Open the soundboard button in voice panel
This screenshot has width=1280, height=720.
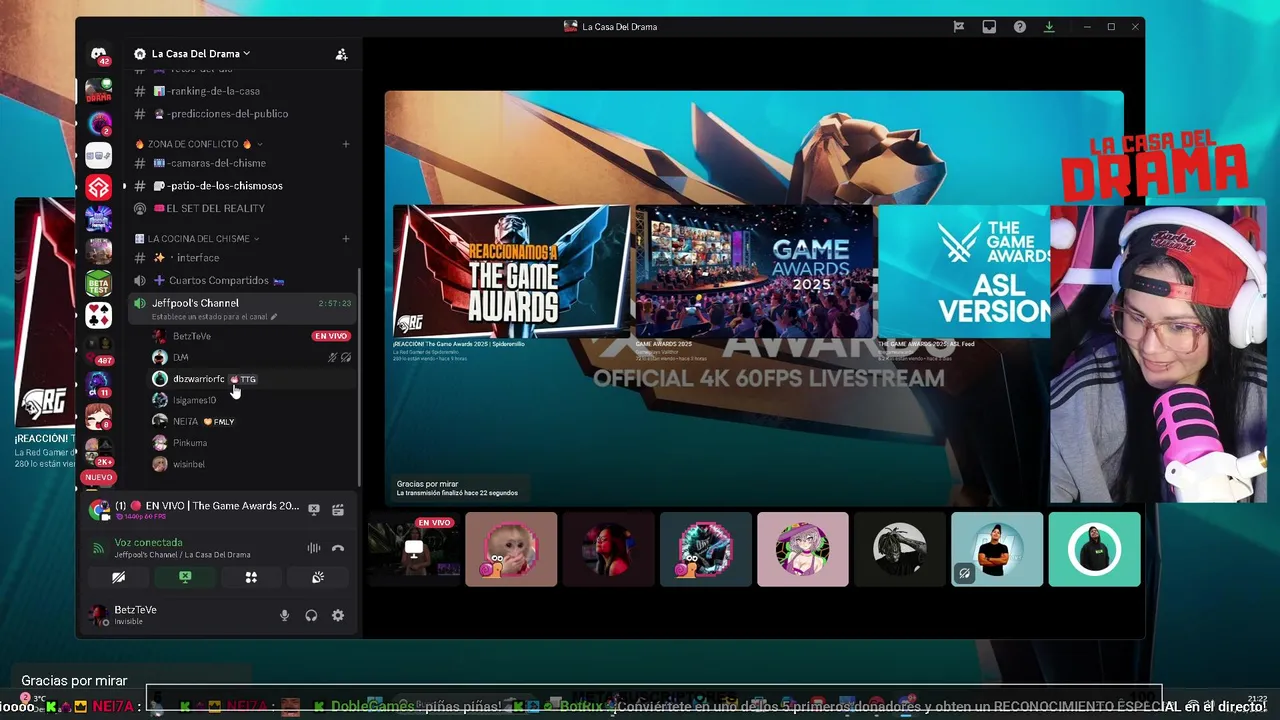pyautogui.click(x=318, y=577)
